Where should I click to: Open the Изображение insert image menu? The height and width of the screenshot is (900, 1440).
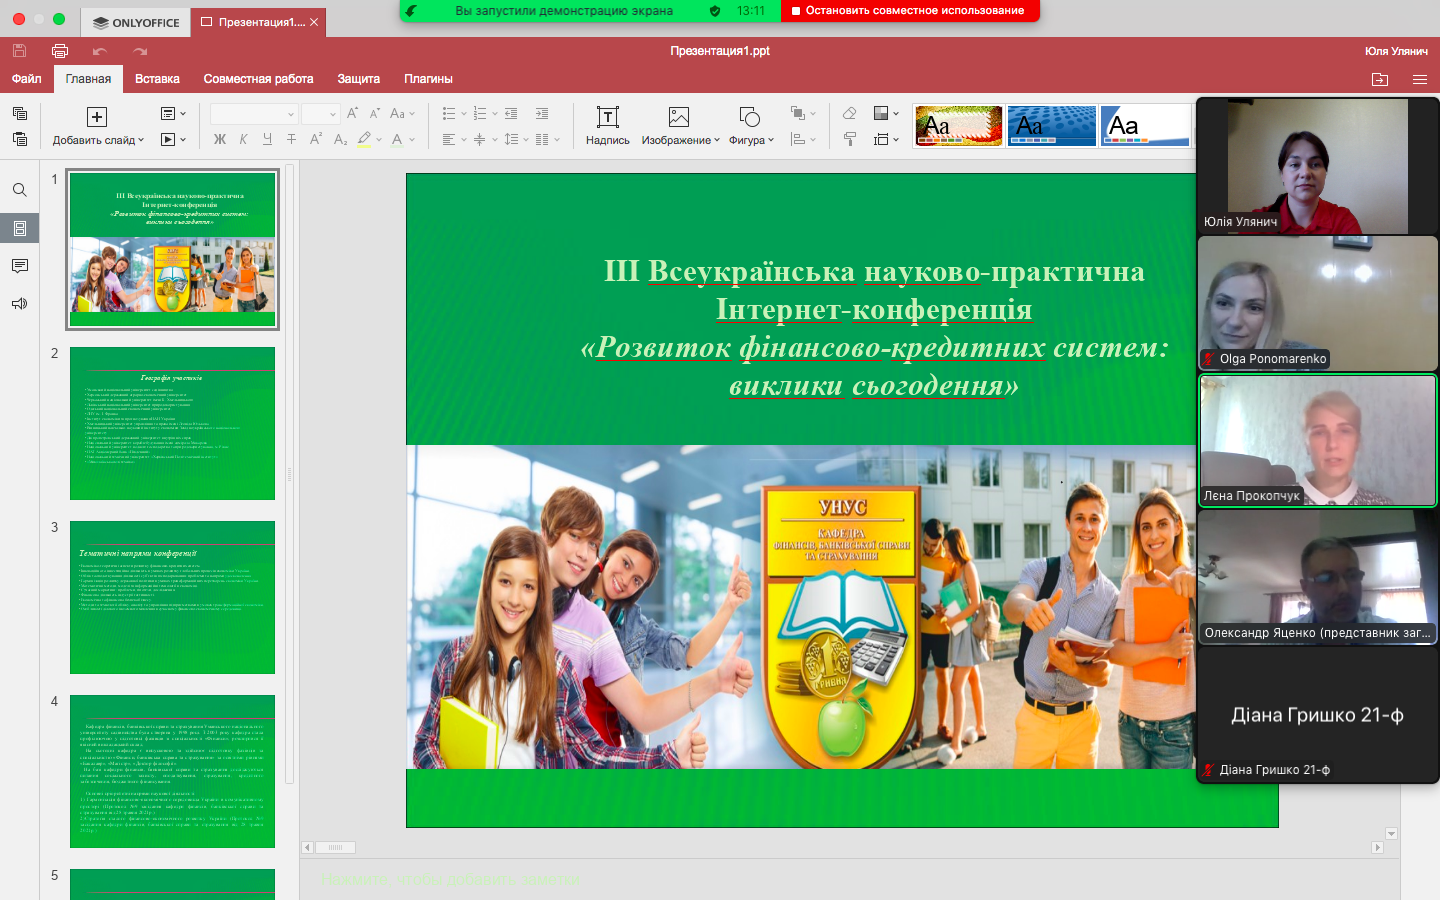pos(680,126)
